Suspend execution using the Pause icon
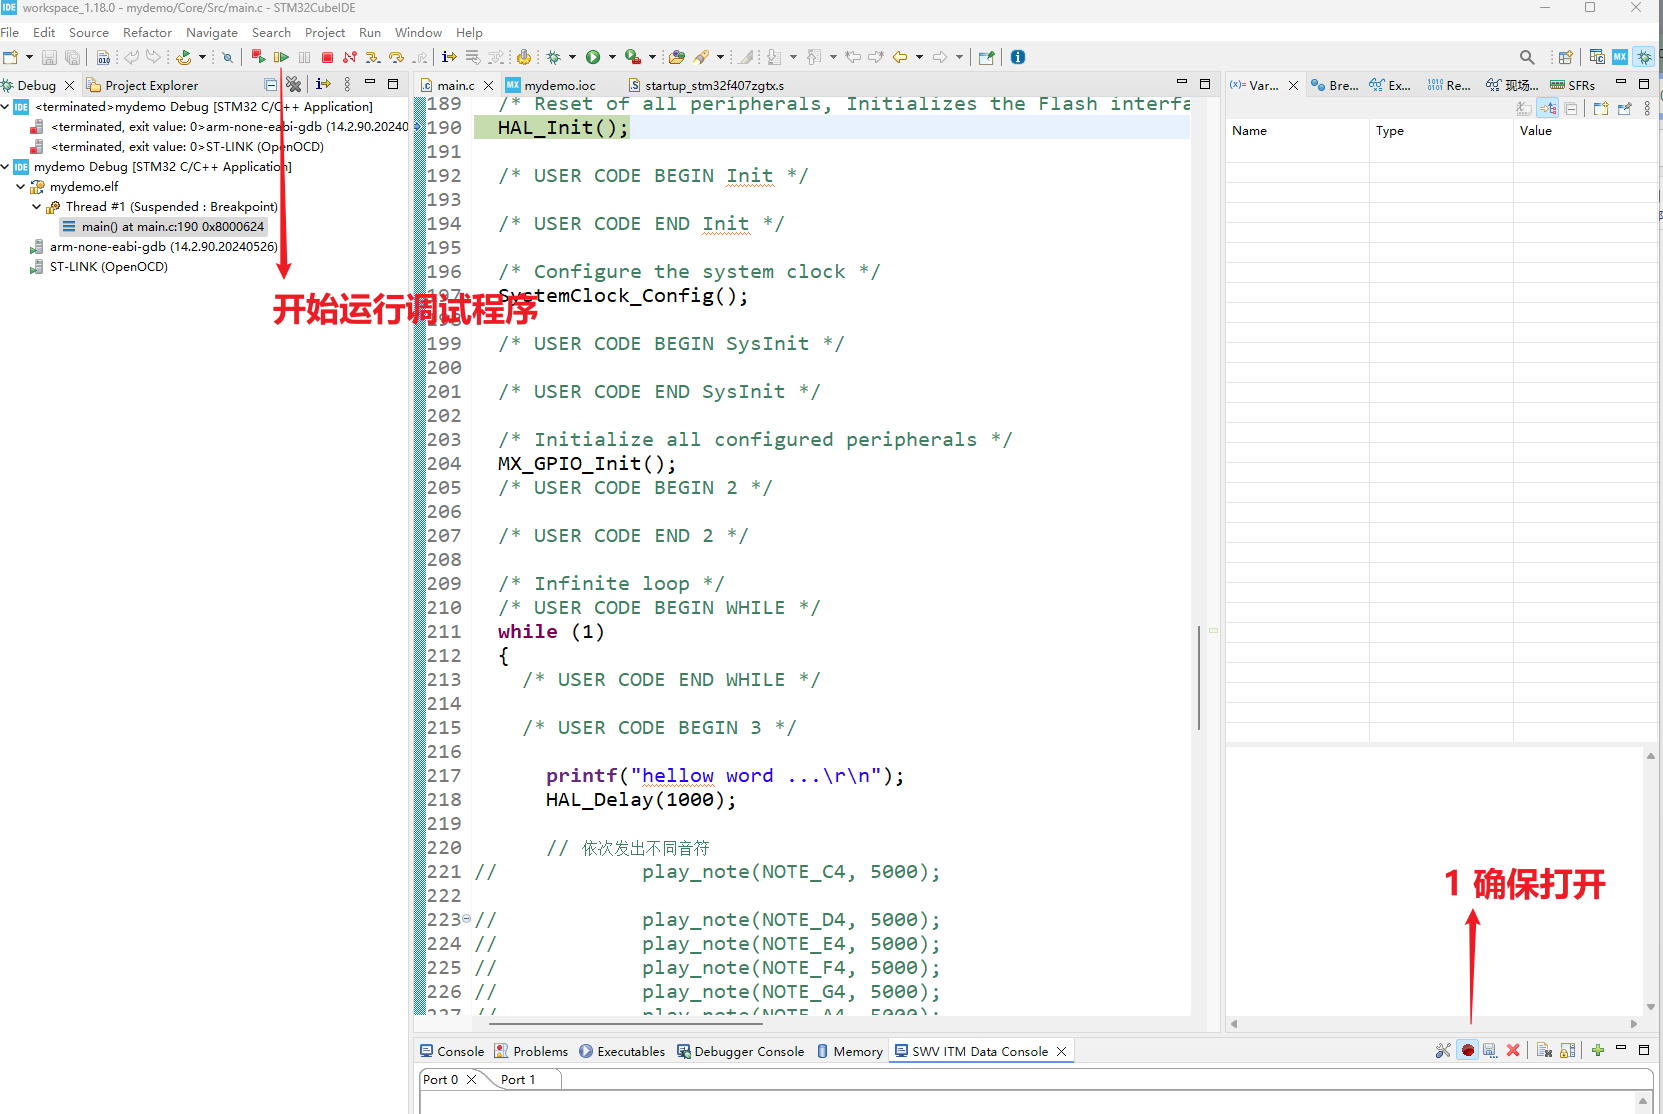 point(304,57)
